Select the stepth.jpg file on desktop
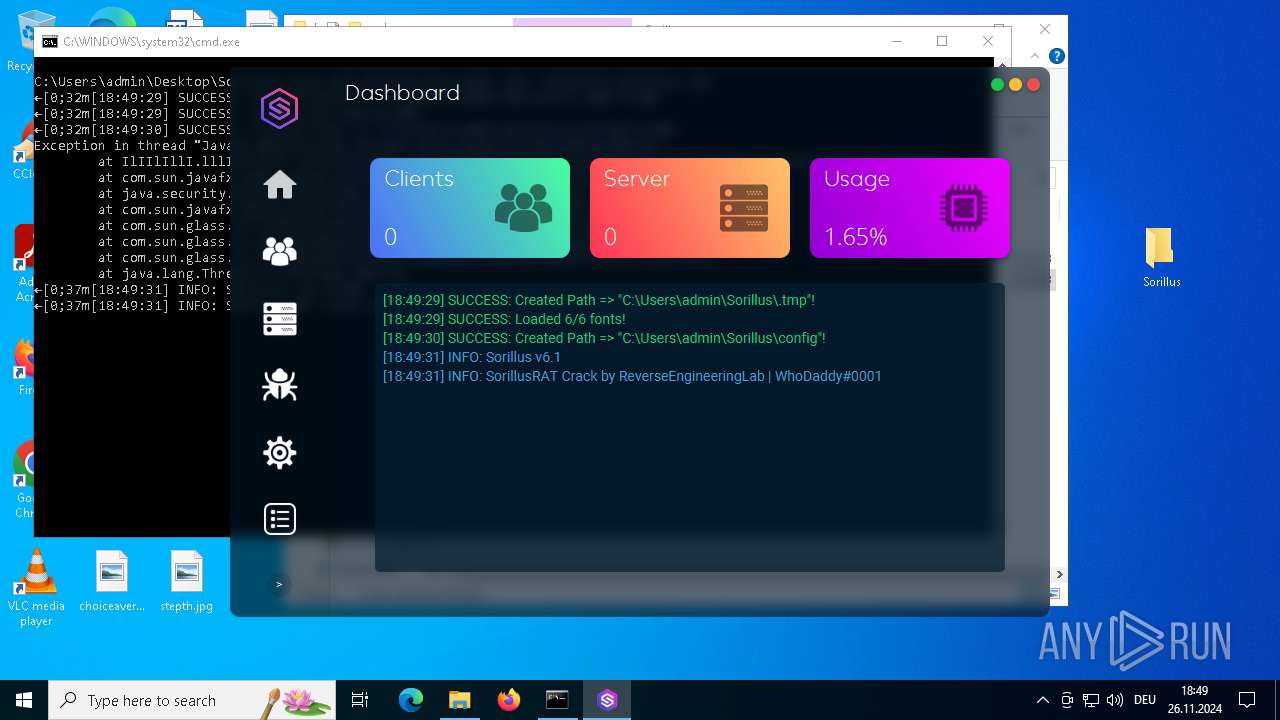The width and height of the screenshot is (1280, 720). [x=187, y=581]
